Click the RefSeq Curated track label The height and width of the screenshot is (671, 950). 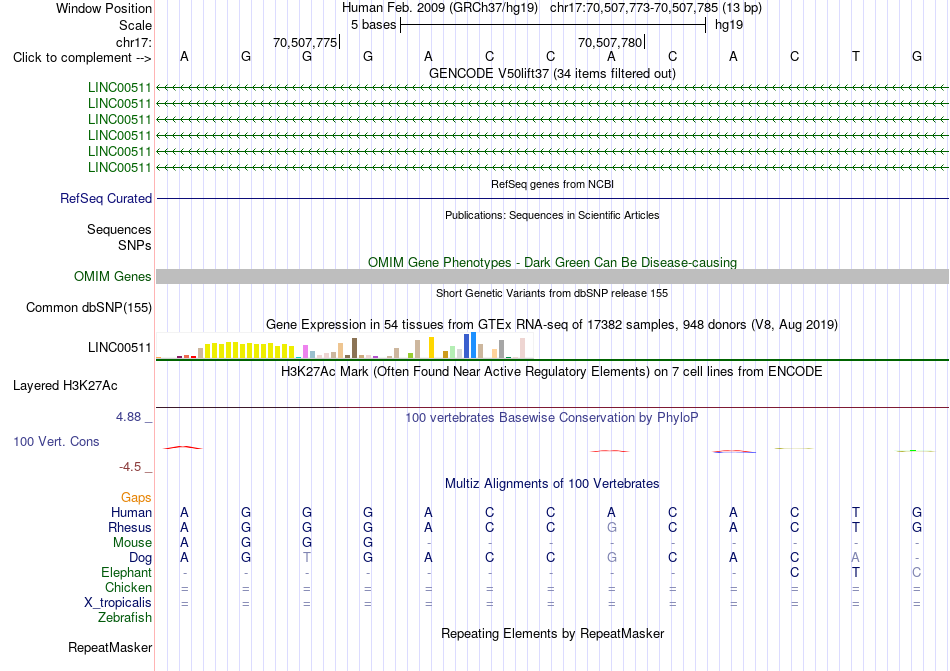pyautogui.click(x=106, y=199)
